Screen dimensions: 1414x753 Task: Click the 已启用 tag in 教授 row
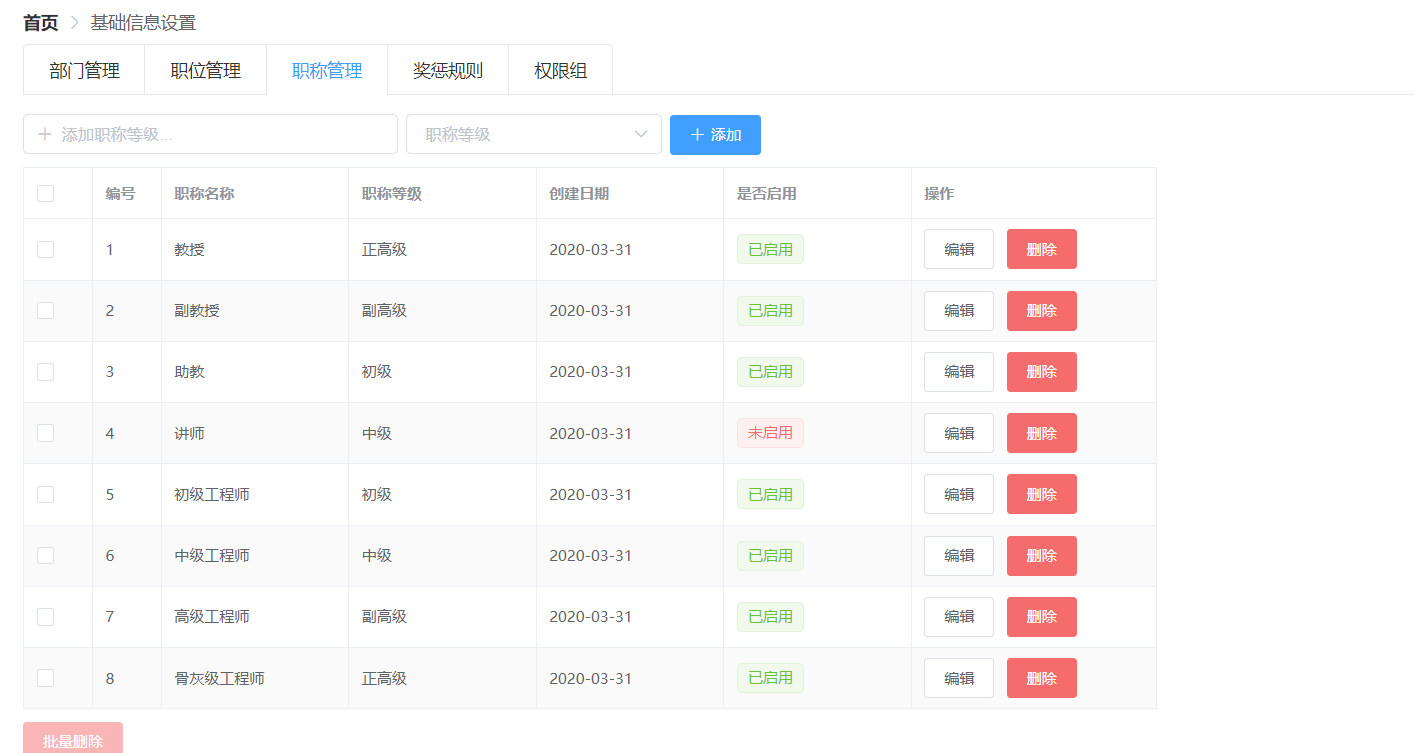(770, 249)
